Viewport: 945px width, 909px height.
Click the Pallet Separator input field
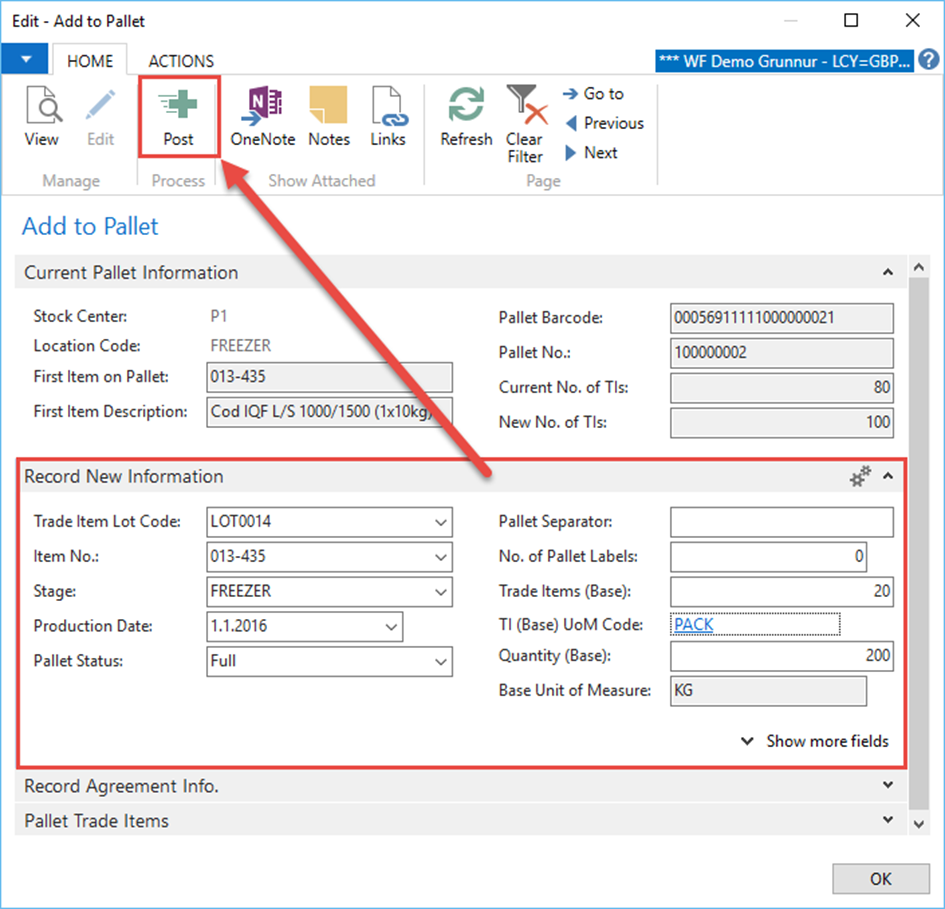(781, 522)
